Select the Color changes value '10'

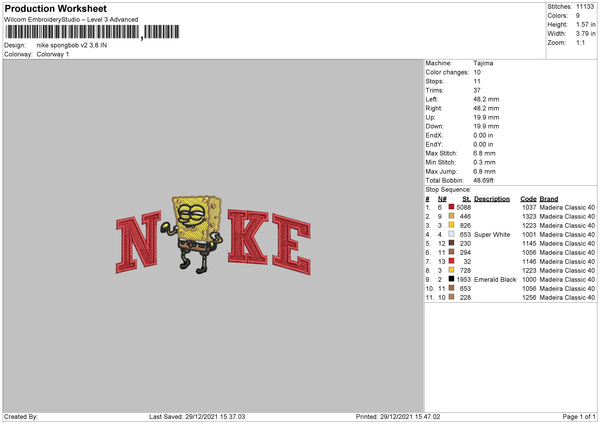[477, 72]
